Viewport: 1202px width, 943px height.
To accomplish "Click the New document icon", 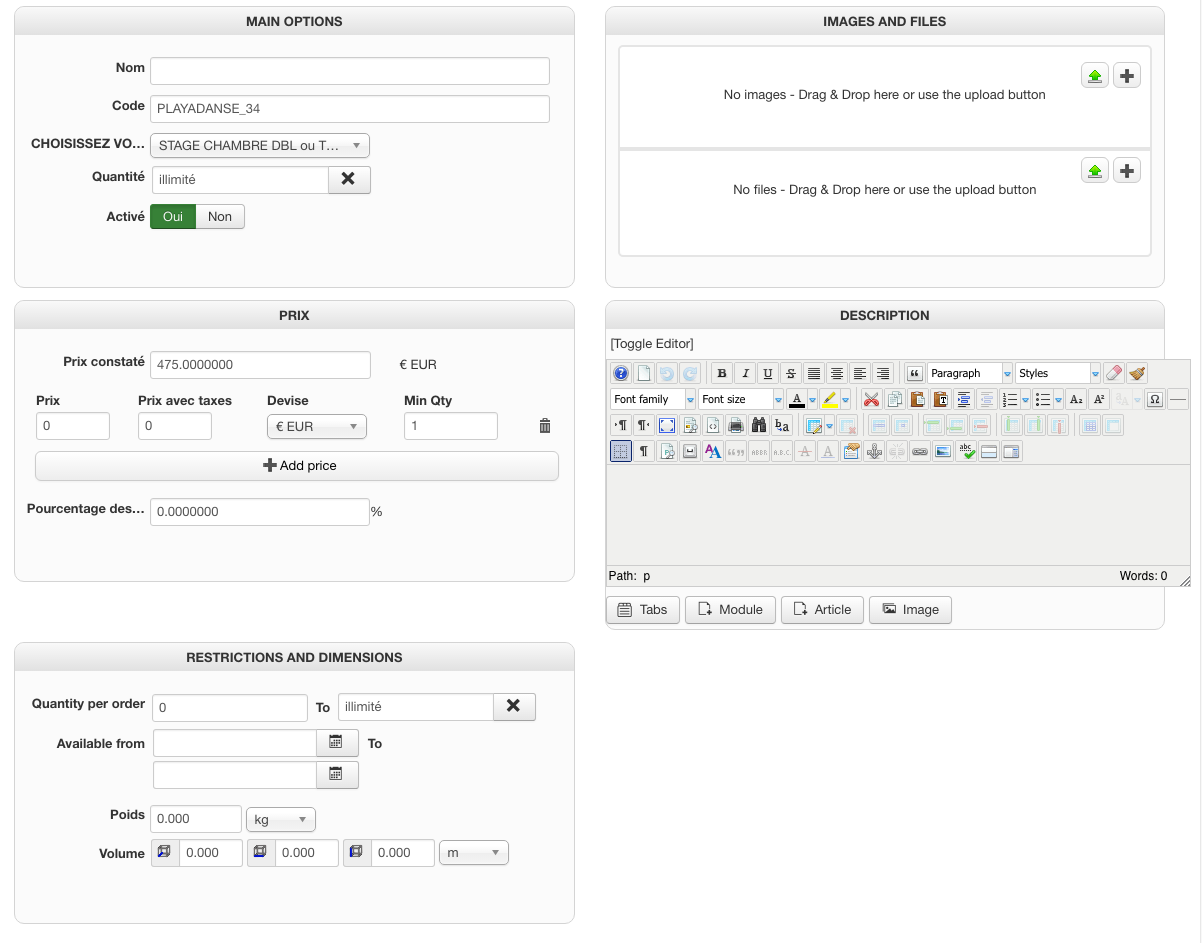I will point(644,373).
